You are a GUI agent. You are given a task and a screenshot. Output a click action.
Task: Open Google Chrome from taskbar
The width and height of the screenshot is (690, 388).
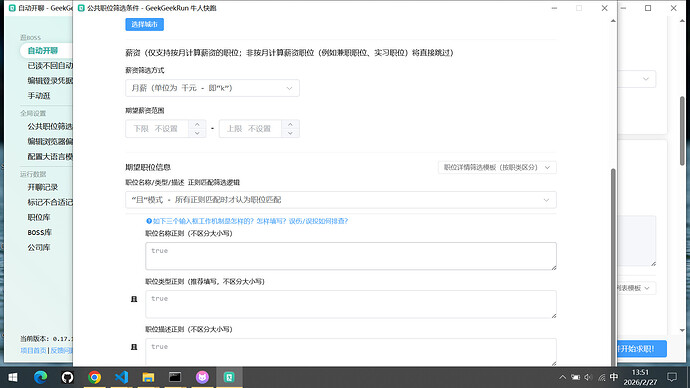94,377
